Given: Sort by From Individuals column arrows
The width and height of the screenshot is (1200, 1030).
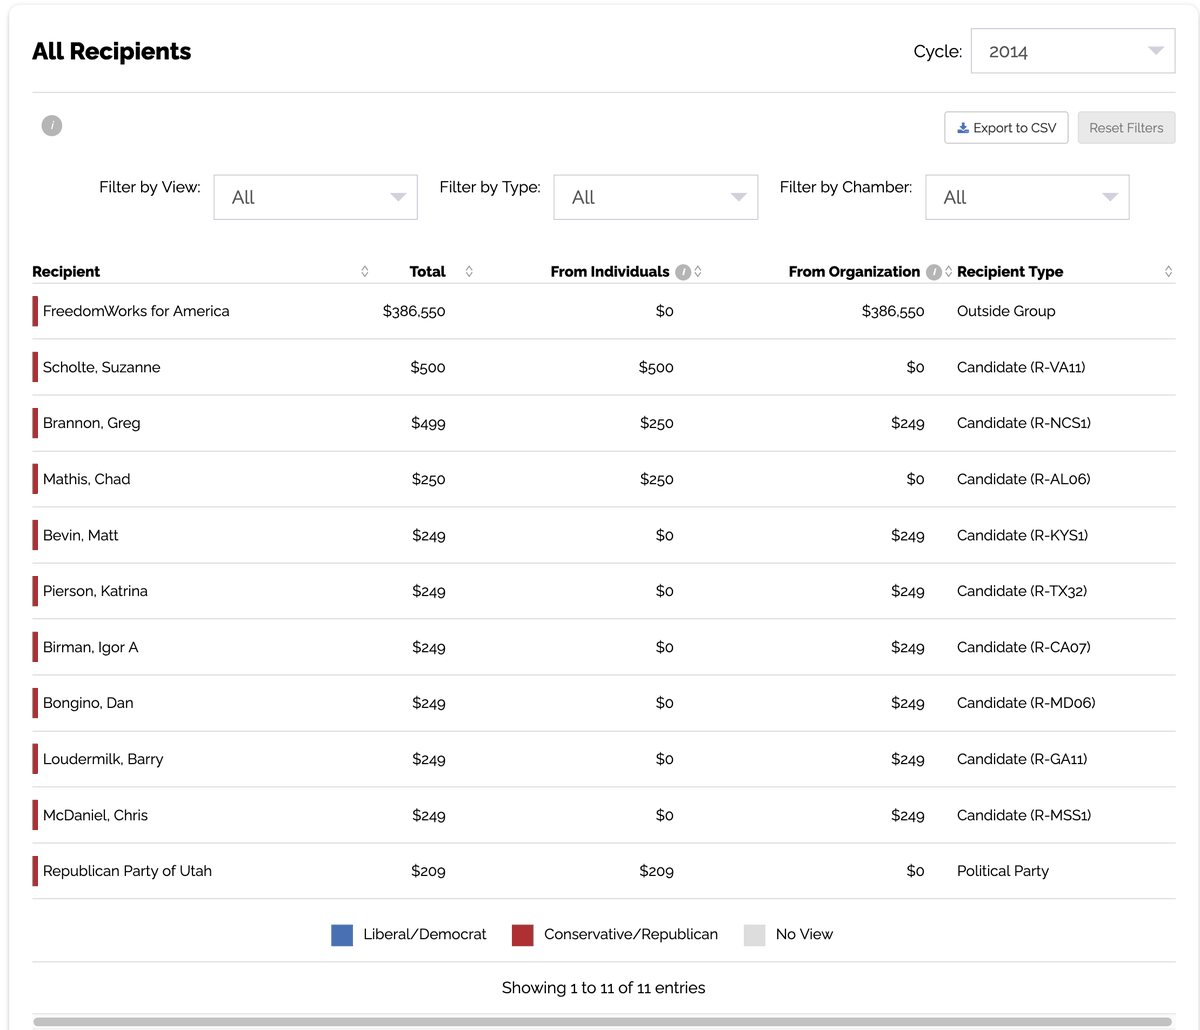Looking at the screenshot, I should click(698, 272).
